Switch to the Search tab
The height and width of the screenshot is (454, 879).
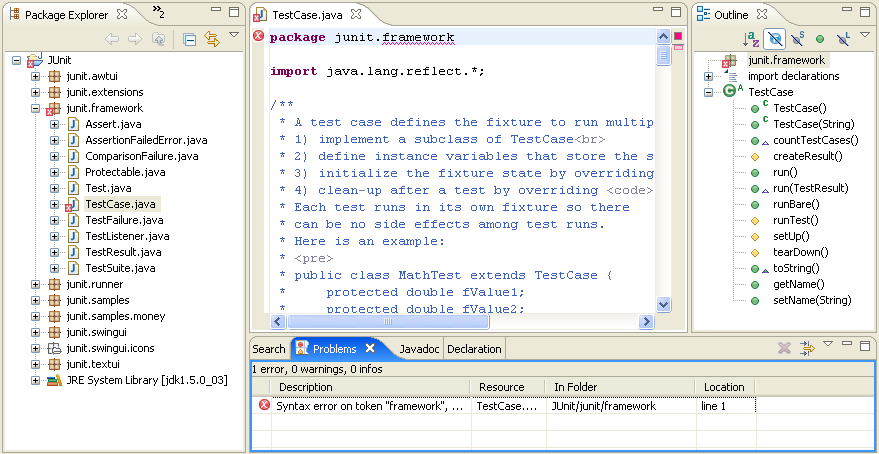click(x=269, y=349)
